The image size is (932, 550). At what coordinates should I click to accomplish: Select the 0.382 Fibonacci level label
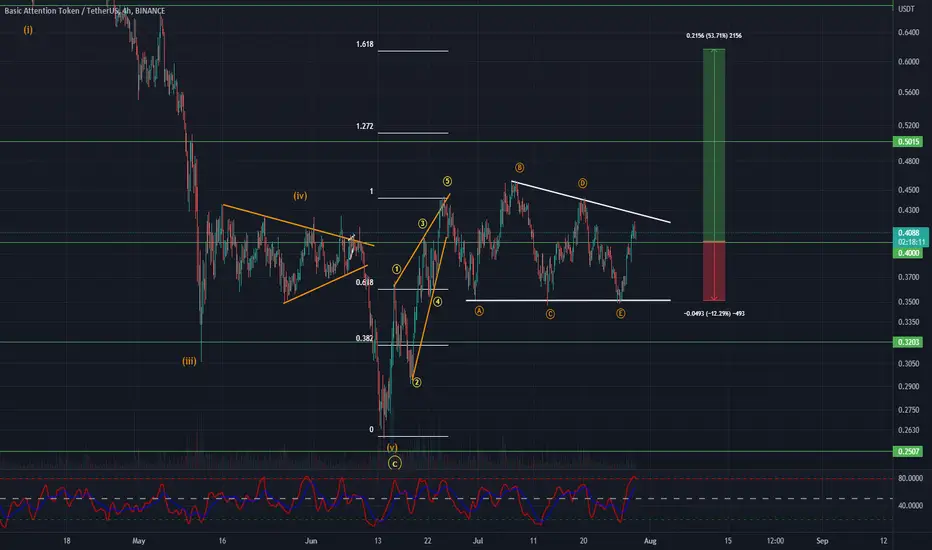pyautogui.click(x=364, y=338)
